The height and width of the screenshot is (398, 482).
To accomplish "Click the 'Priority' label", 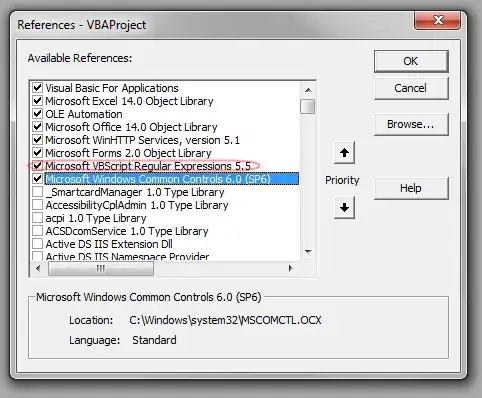I will 342,180.
